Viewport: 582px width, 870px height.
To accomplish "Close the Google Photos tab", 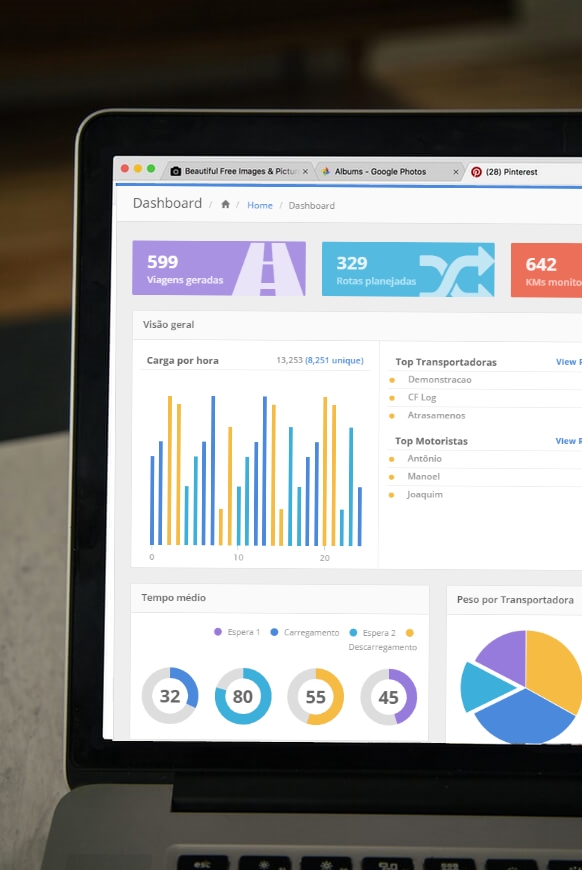I will [456, 172].
